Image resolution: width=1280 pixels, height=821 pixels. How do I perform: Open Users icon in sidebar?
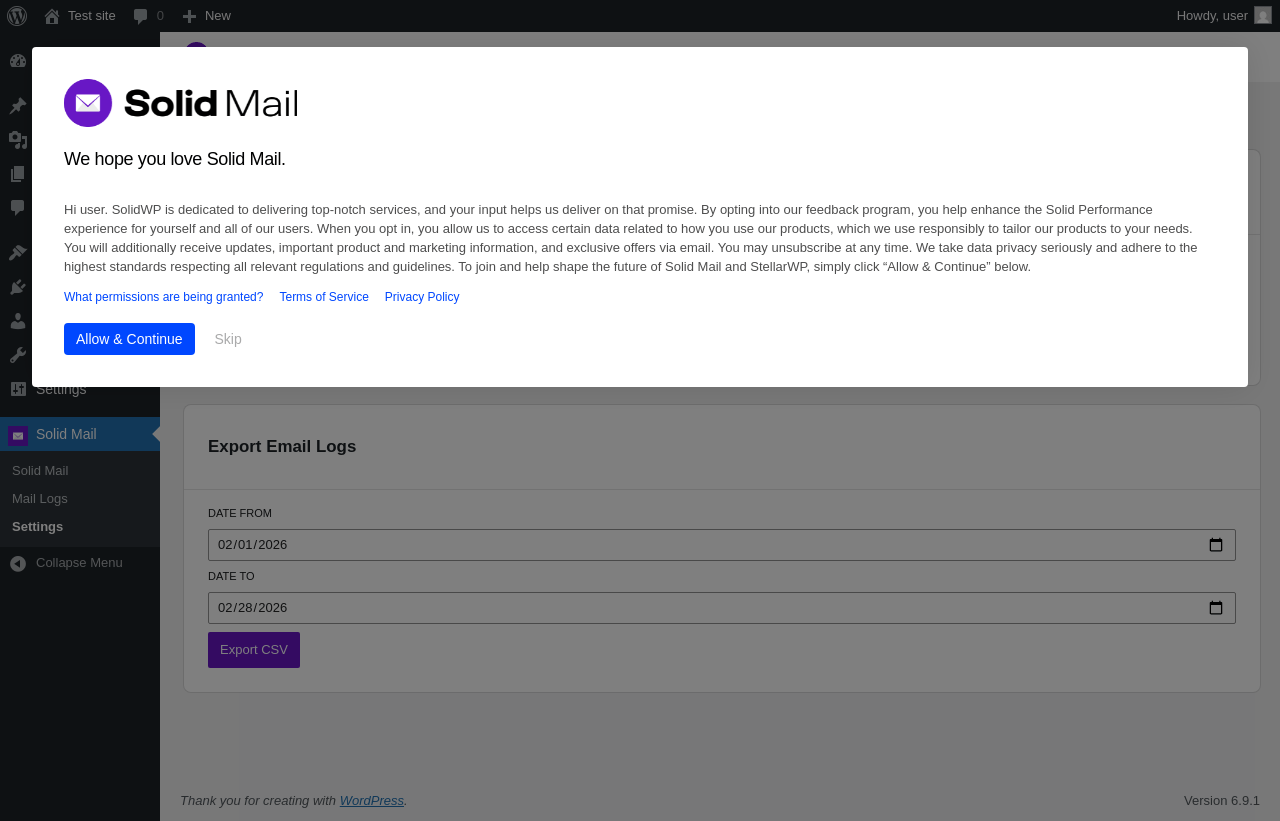click(18, 321)
